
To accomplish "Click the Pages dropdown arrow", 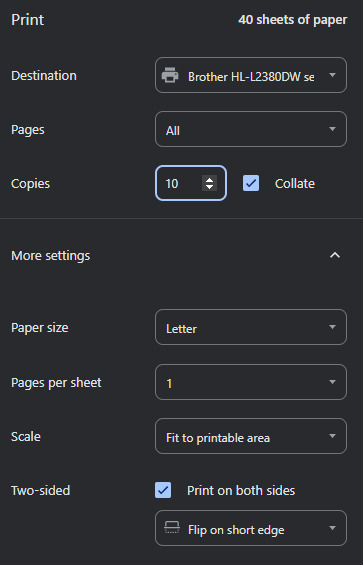I will (332, 129).
